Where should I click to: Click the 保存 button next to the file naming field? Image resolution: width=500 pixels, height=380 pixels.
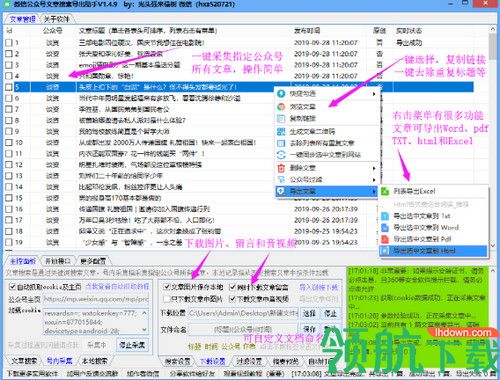coord(309,329)
